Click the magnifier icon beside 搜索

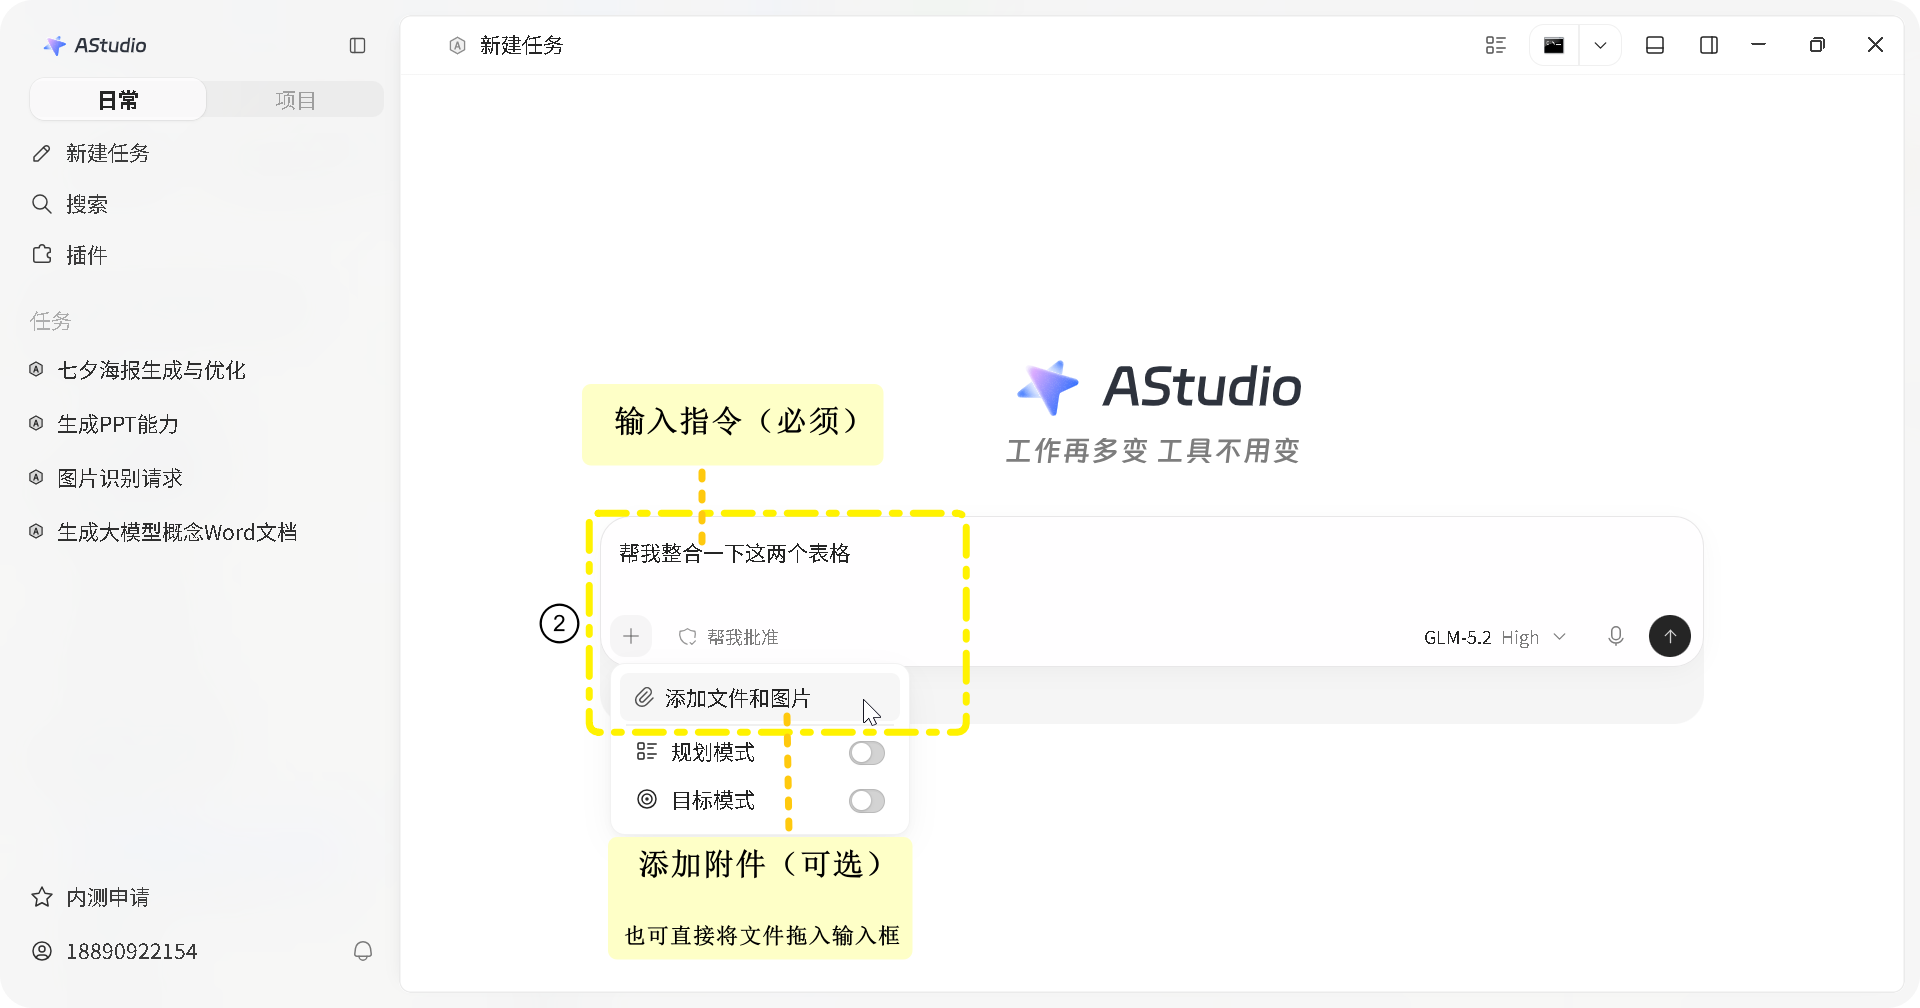[x=41, y=204]
